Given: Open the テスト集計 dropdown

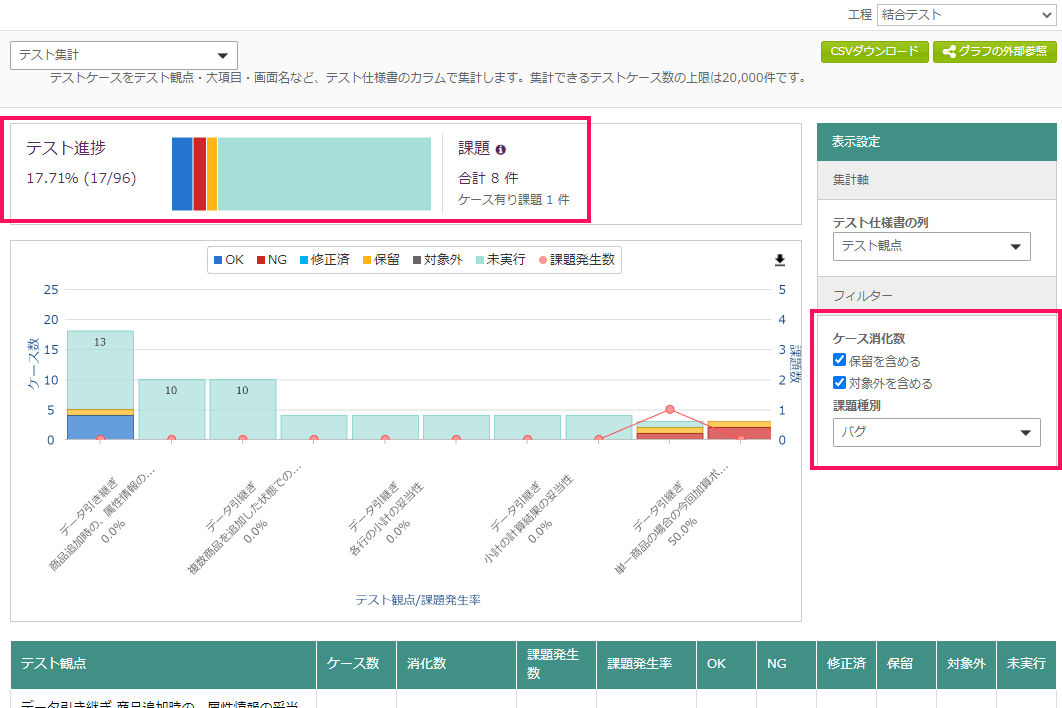Looking at the screenshot, I should (124, 55).
